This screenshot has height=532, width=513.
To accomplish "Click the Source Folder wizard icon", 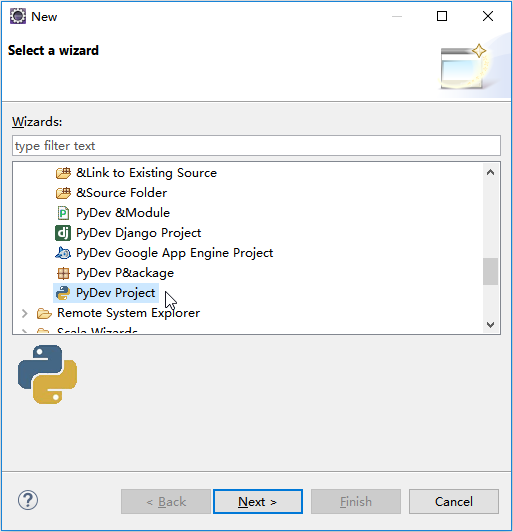I will 63,193.
